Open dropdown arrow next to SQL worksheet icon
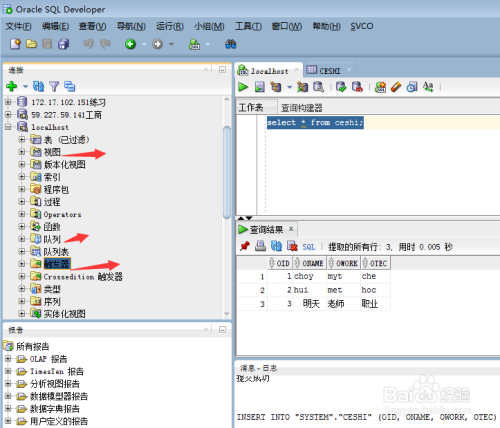500x428 pixels. (x=208, y=44)
